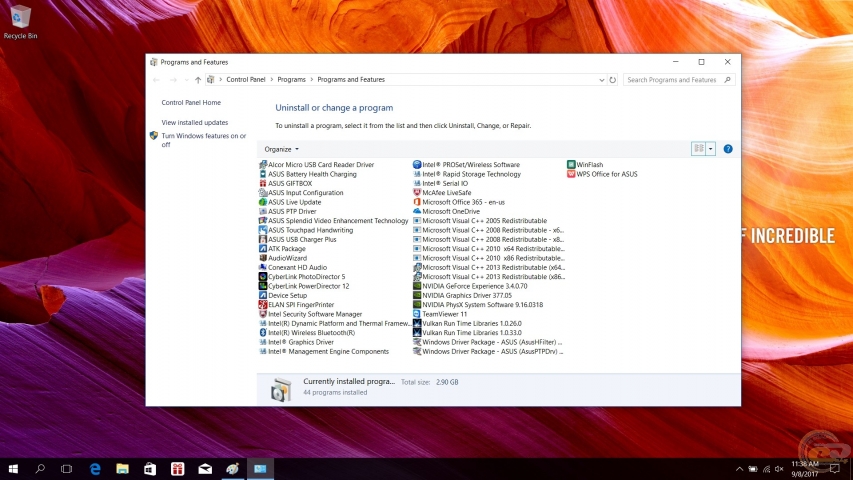The width and height of the screenshot is (853, 480).
Task: Select Intel Rapid Storage Technology
Action: click(x=467, y=174)
